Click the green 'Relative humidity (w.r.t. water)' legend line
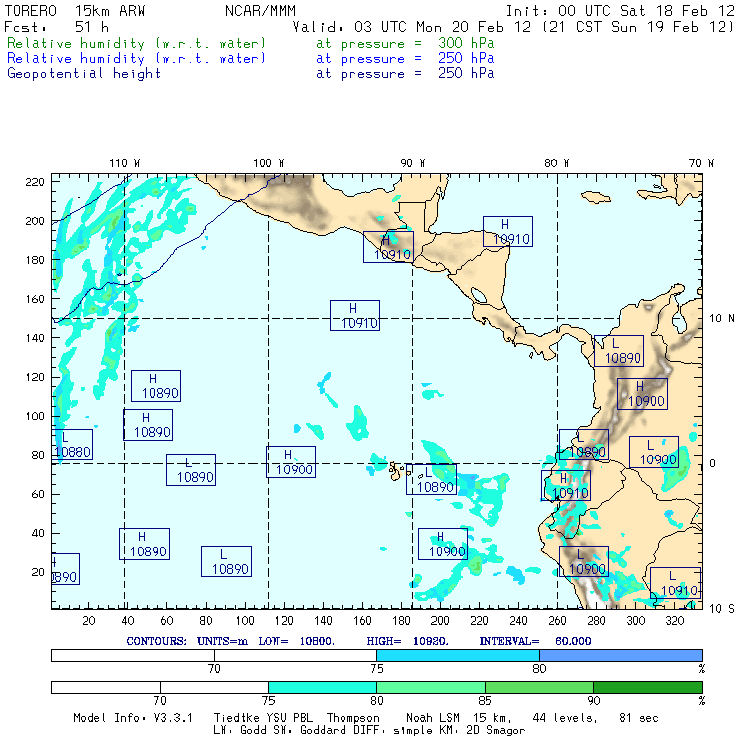This screenshot has height=740, width=740. 136,43
